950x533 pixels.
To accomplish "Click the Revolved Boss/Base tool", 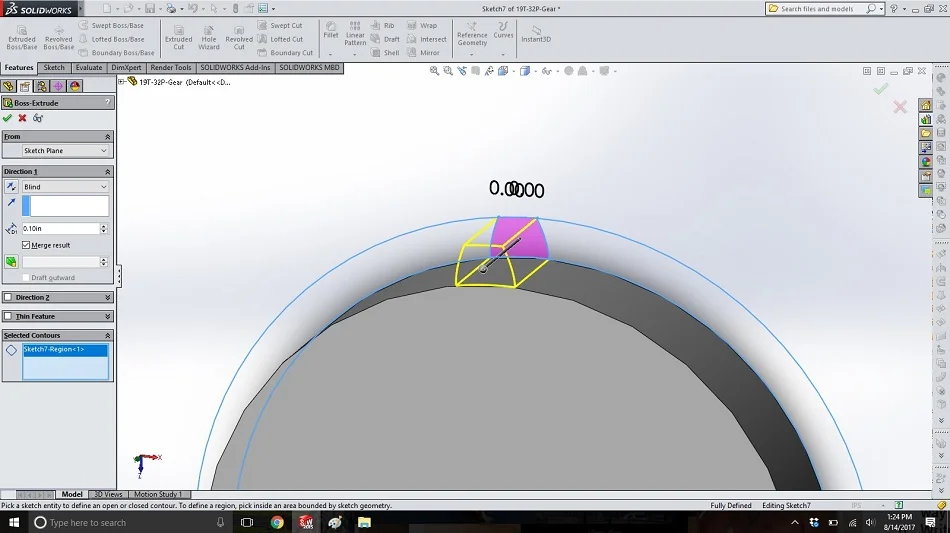I will pos(59,38).
